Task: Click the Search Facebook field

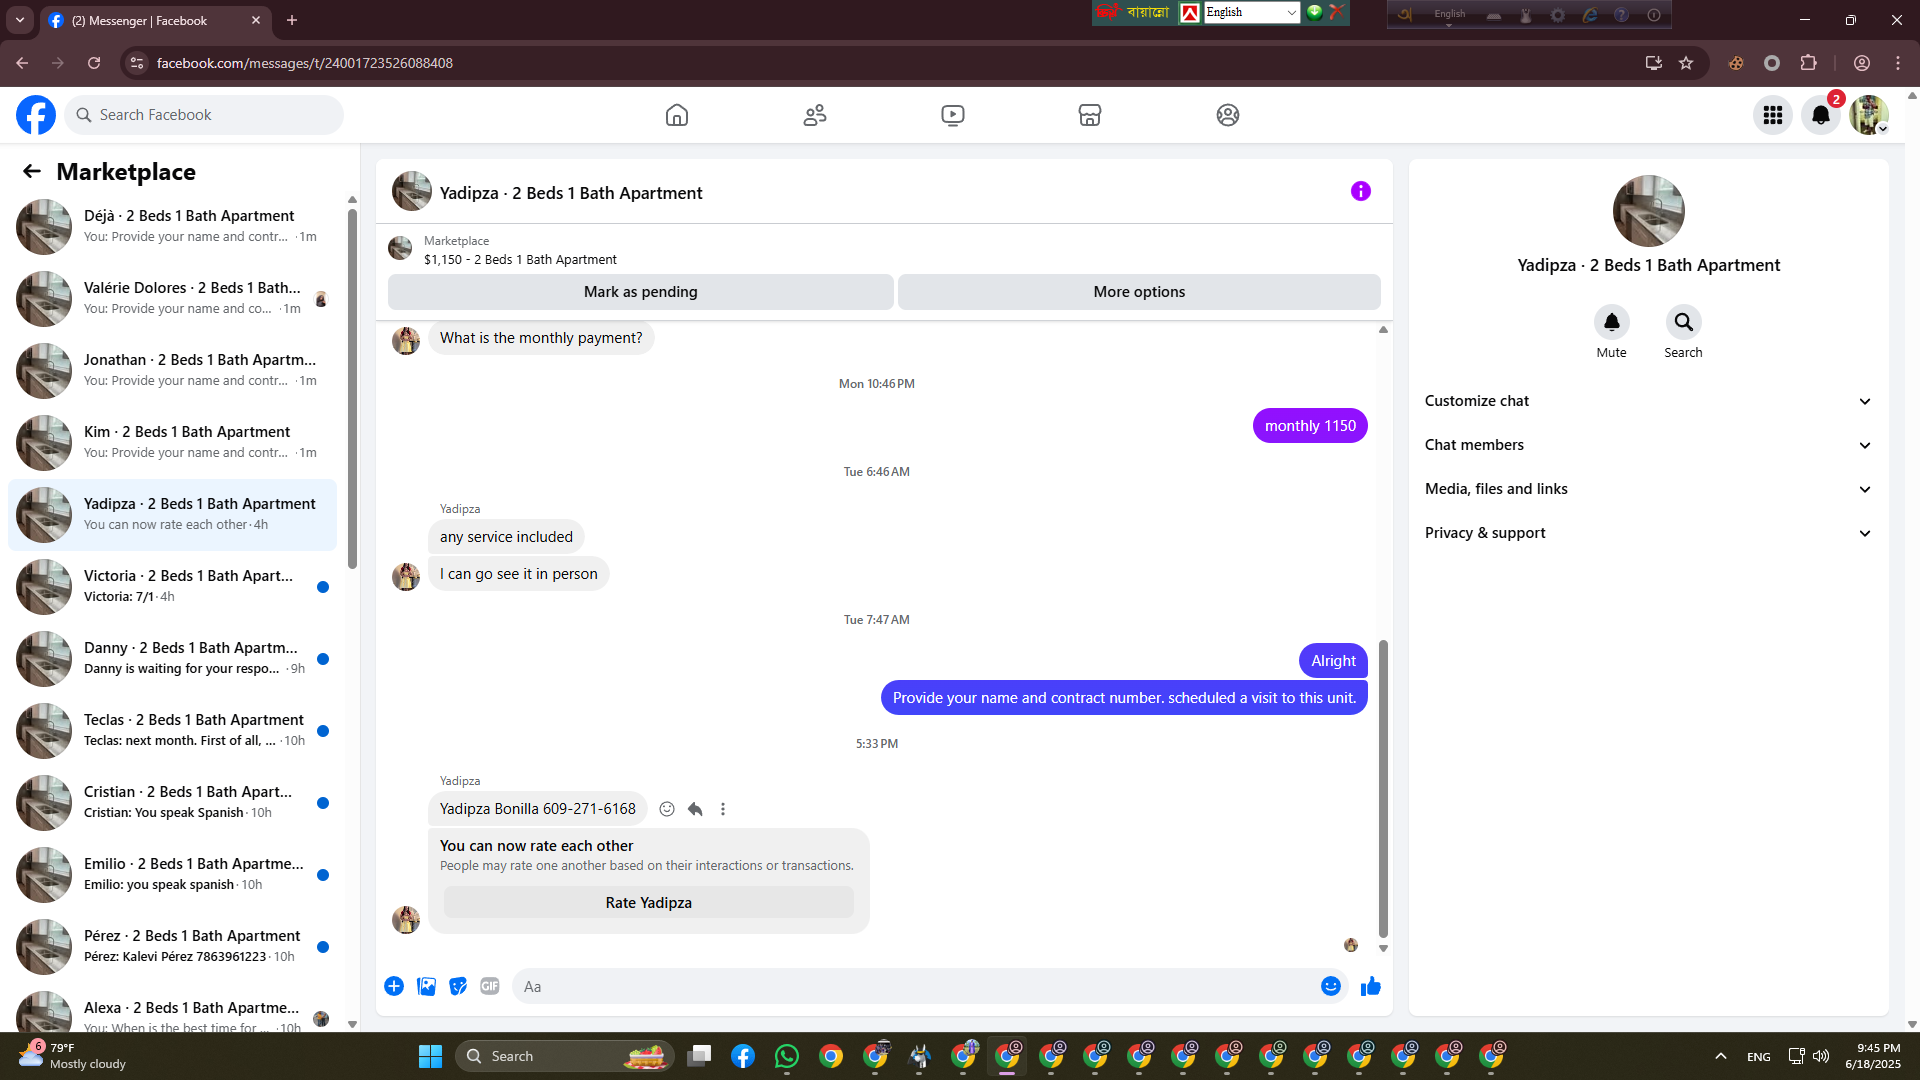Action: 204,115
